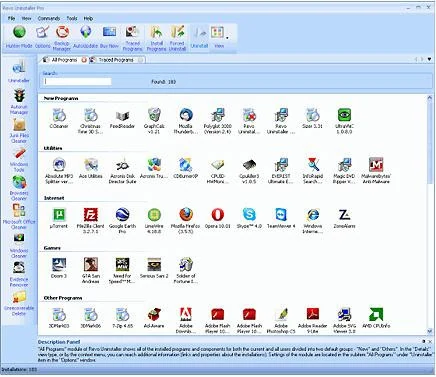
Task: Open the Help menu
Action: 88,18
